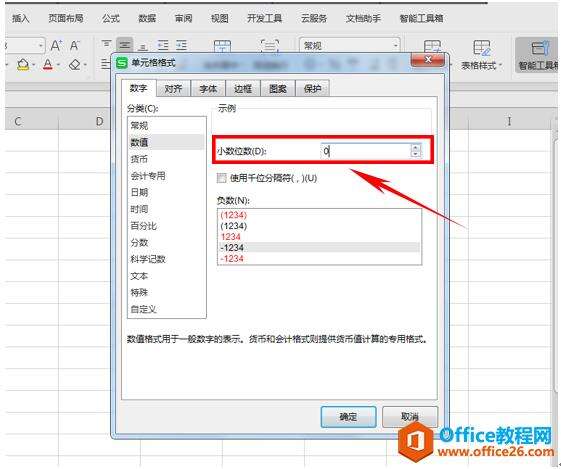This screenshot has height=469, width=561.
Task: Open the font size dropdown arrow
Action: tap(40, 45)
